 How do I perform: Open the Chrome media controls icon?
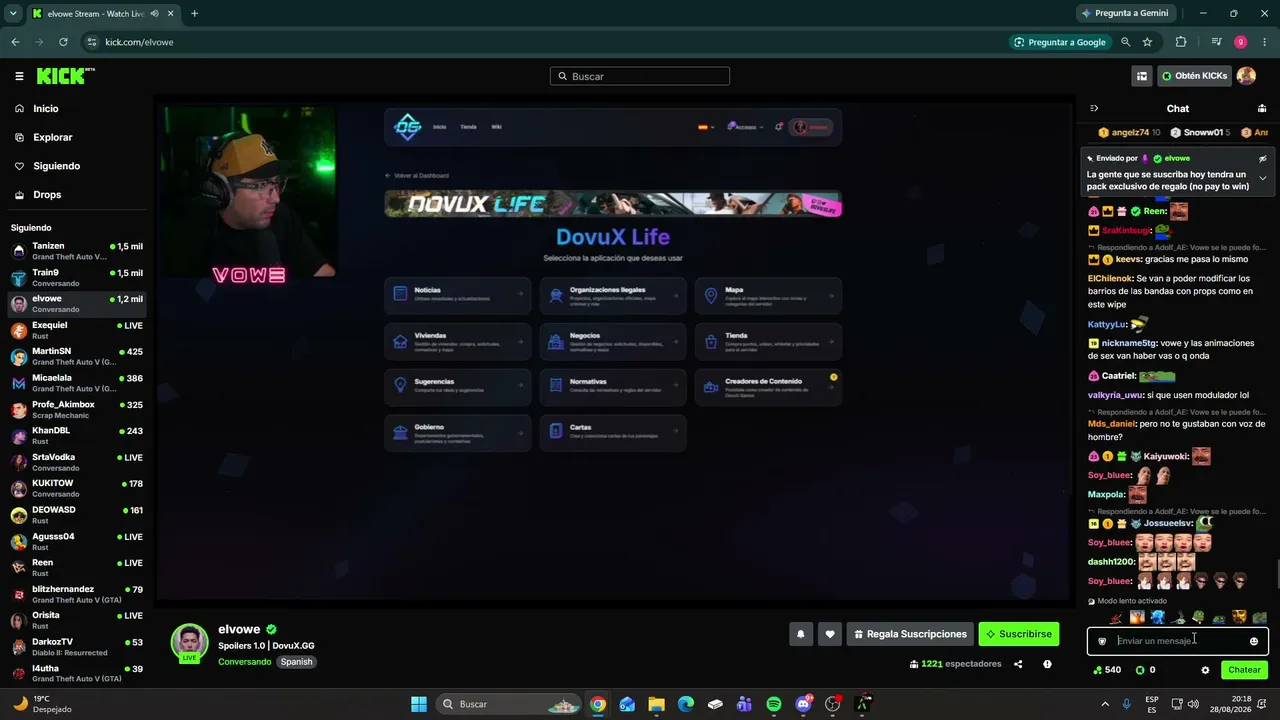1216,42
